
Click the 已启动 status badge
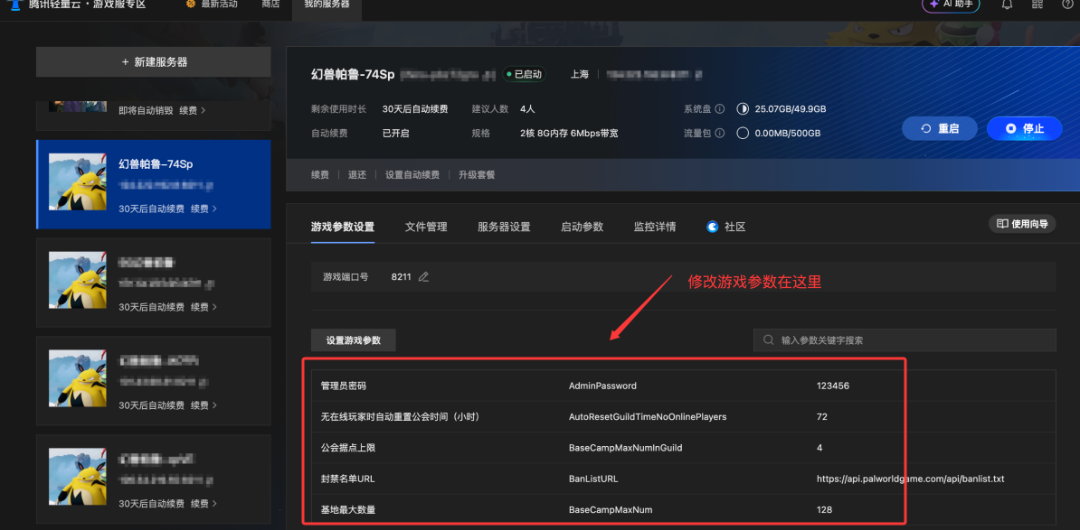(x=523, y=74)
